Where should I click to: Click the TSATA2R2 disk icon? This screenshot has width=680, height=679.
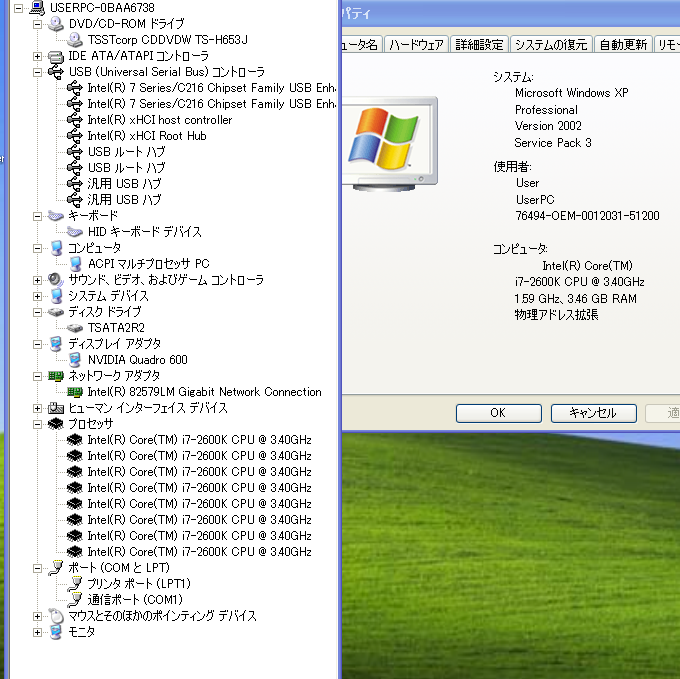(75, 328)
